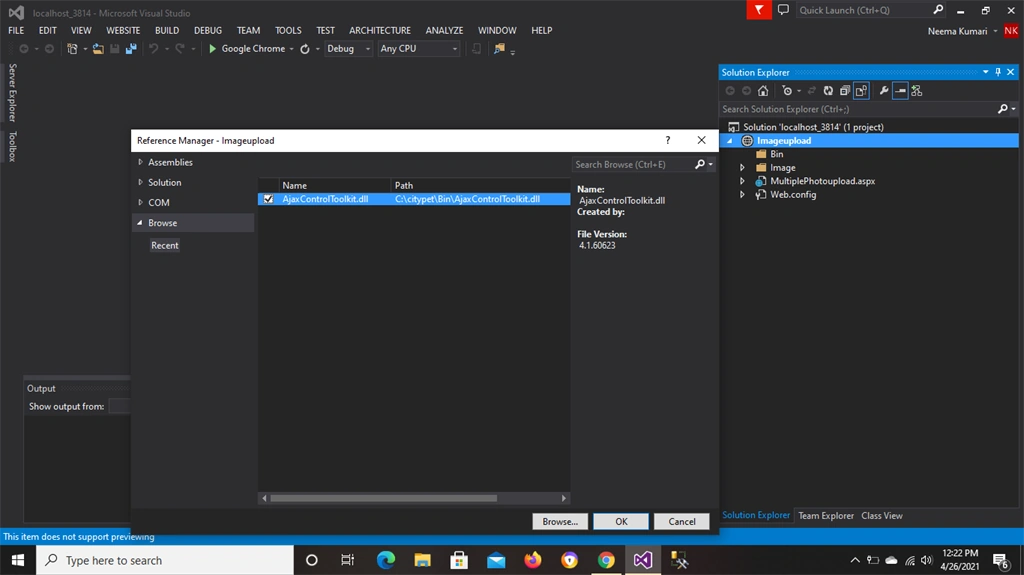Image resolution: width=1024 pixels, height=575 pixels.
Task: Click the Save All toolbar icon
Action: point(131,49)
